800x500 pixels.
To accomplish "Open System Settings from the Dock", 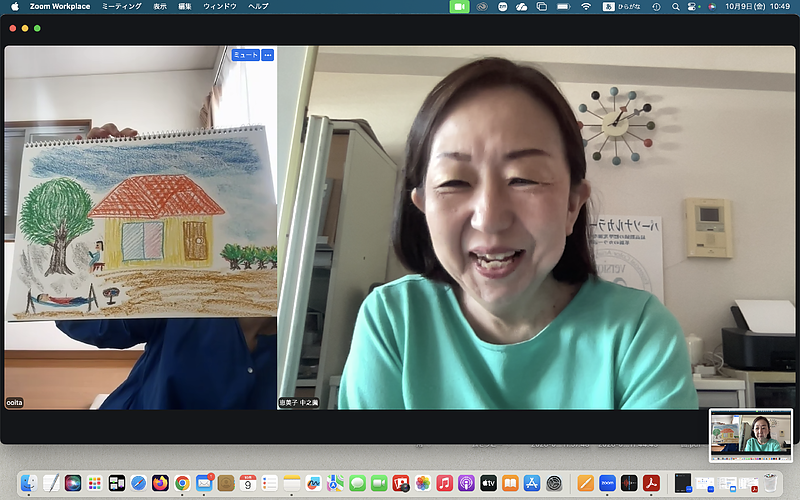I will coord(554,483).
